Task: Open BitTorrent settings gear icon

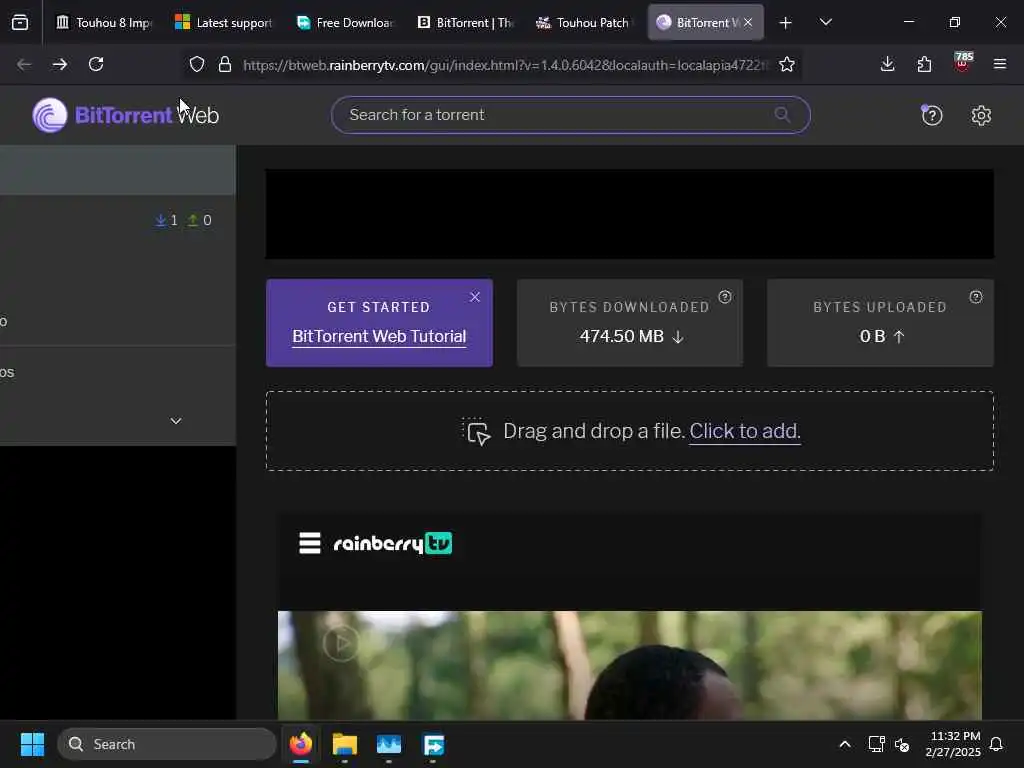Action: pos(981,116)
